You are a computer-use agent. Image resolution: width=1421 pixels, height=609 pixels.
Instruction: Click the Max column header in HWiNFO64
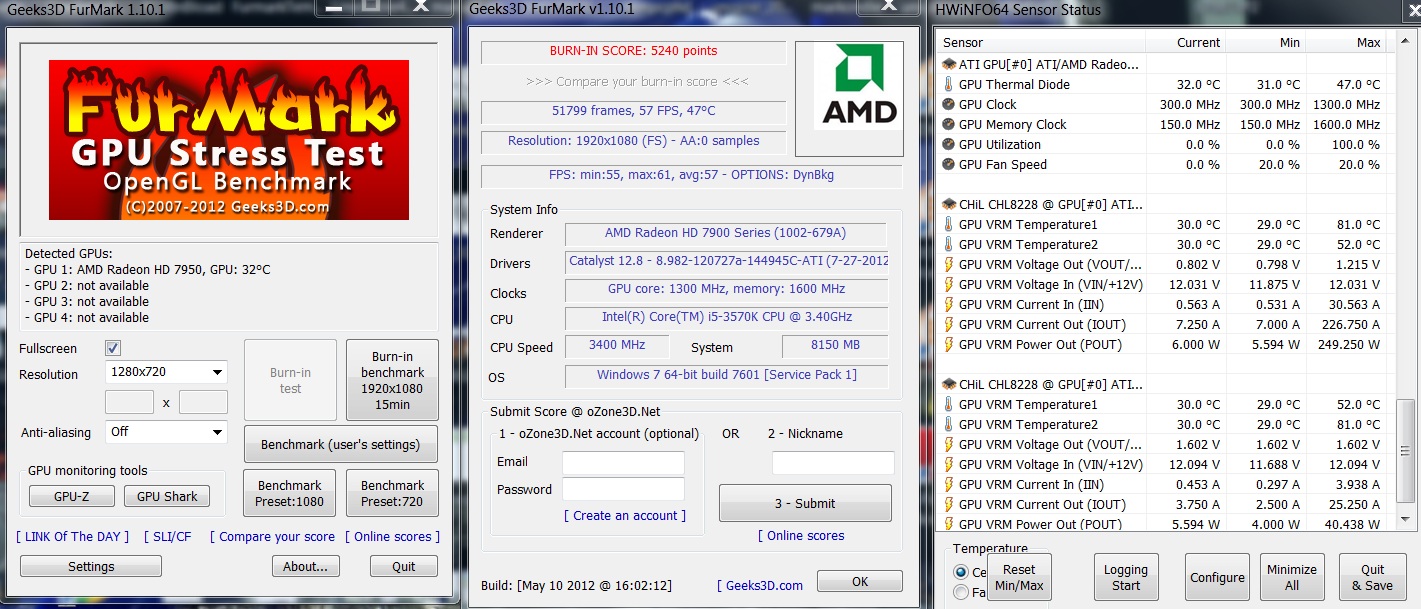coord(1346,42)
